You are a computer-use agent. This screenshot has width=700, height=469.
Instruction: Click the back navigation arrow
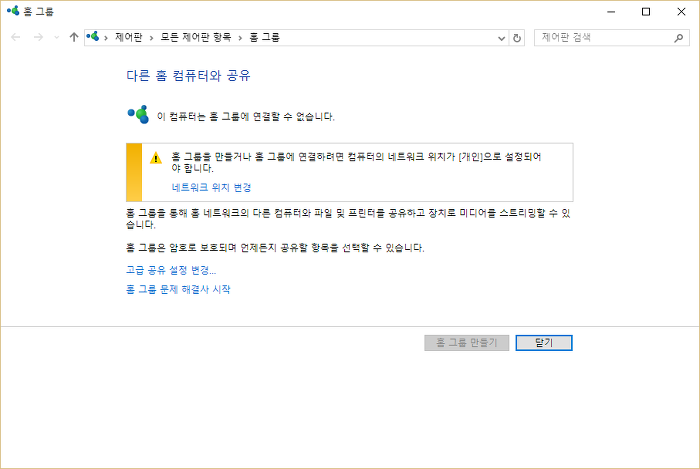(x=16, y=37)
